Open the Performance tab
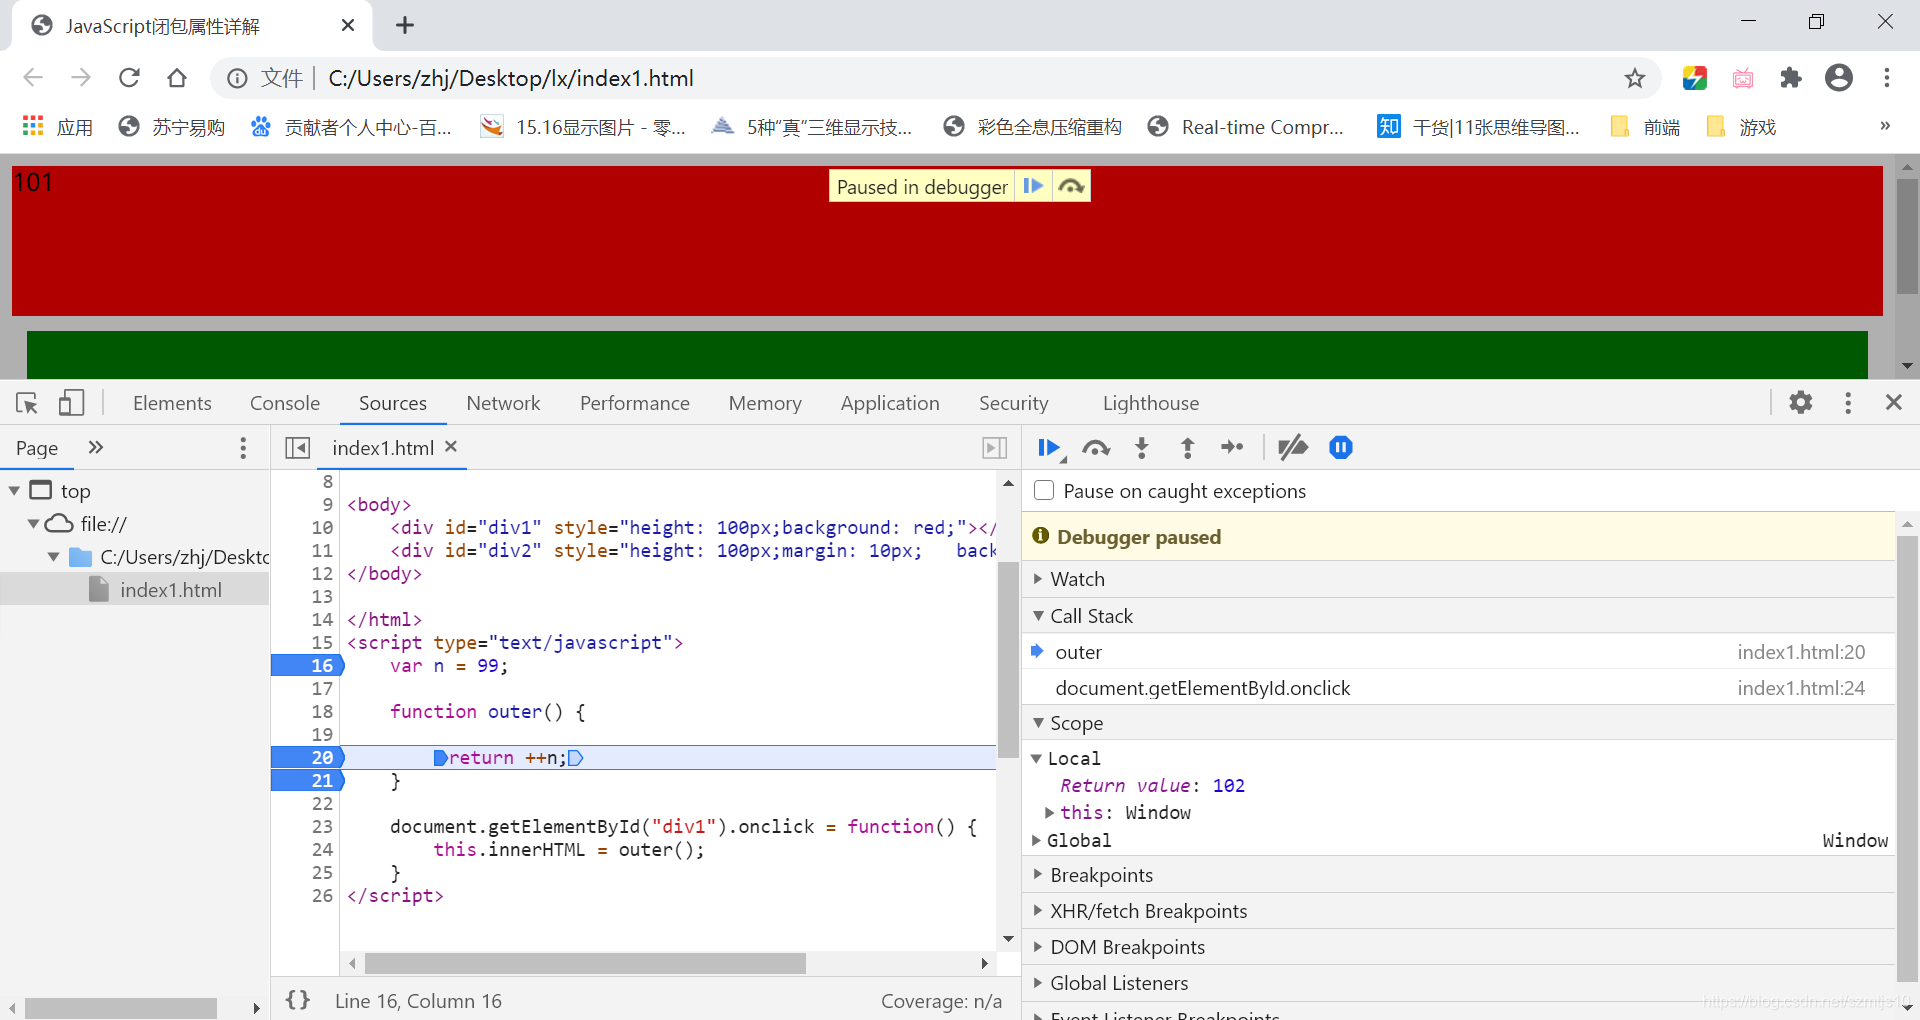This screenshot has width=1920, height=1020. [x=635, y=403]
